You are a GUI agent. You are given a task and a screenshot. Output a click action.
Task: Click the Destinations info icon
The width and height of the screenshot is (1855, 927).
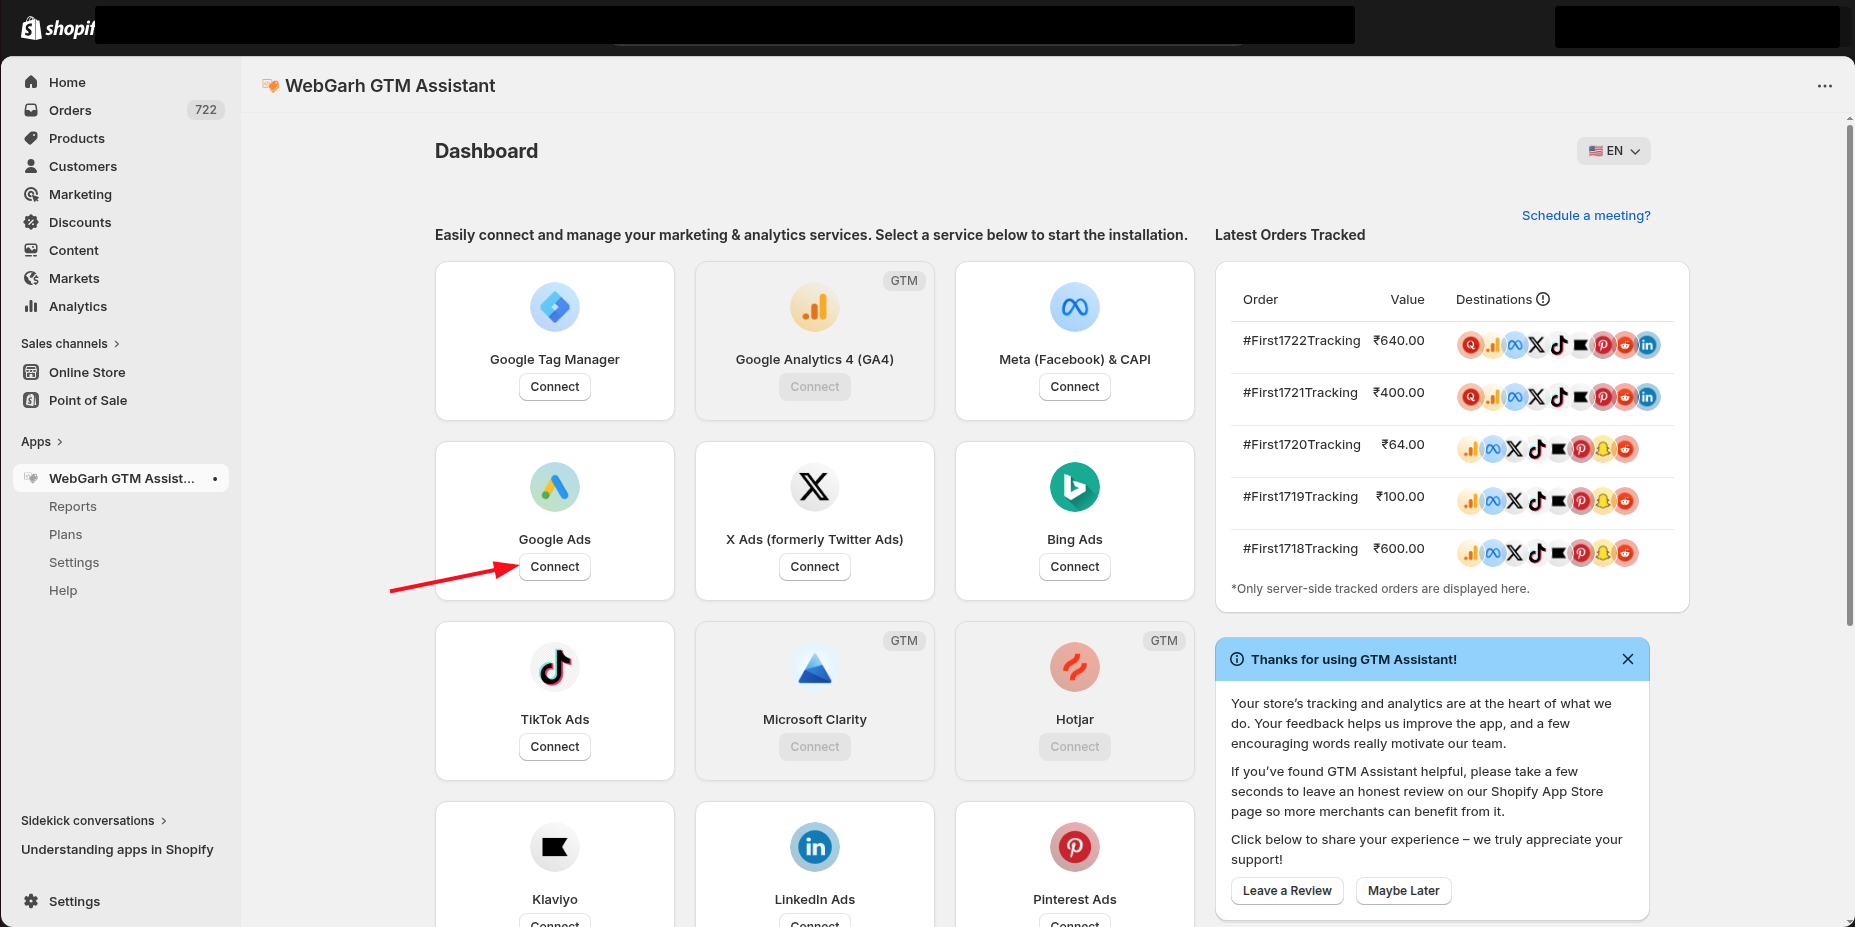click(x=1543, y=299)
